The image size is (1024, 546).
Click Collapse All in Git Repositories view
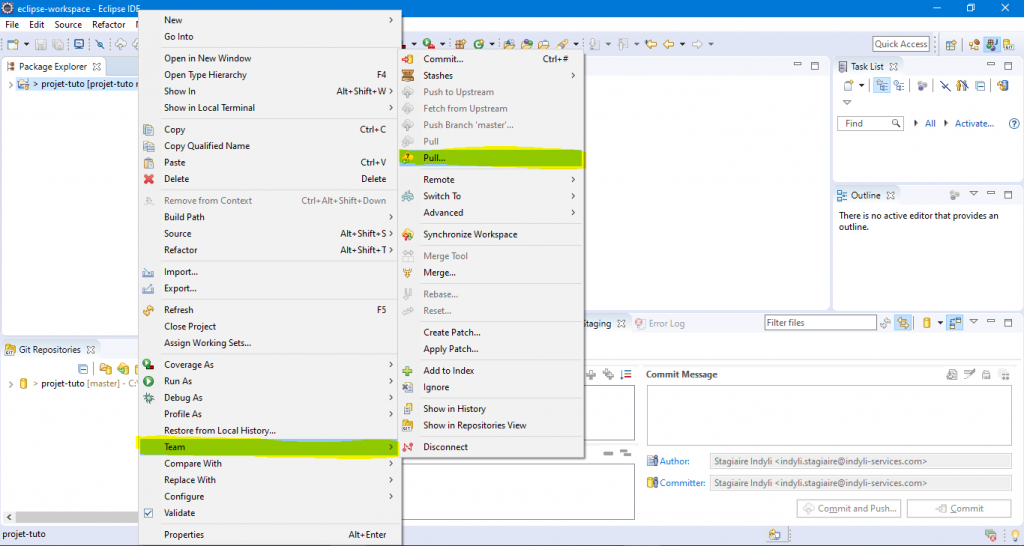pyautogui.click(x=82, y=368)
